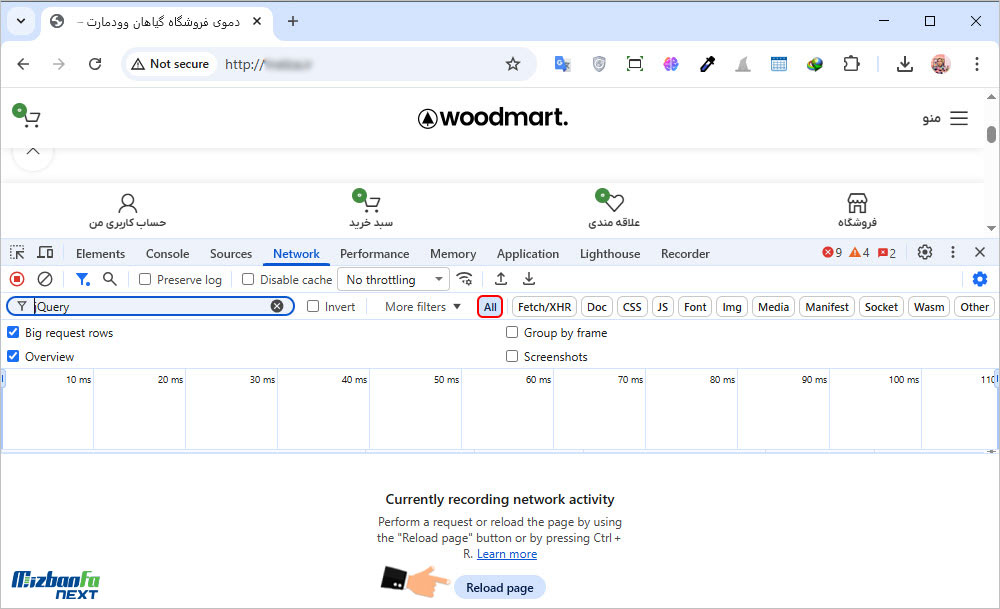The width and height of the screenshot is (1000, 609).
Task: Switch to the Console tab
Action: pyautogui.click(x=167, y=254)
